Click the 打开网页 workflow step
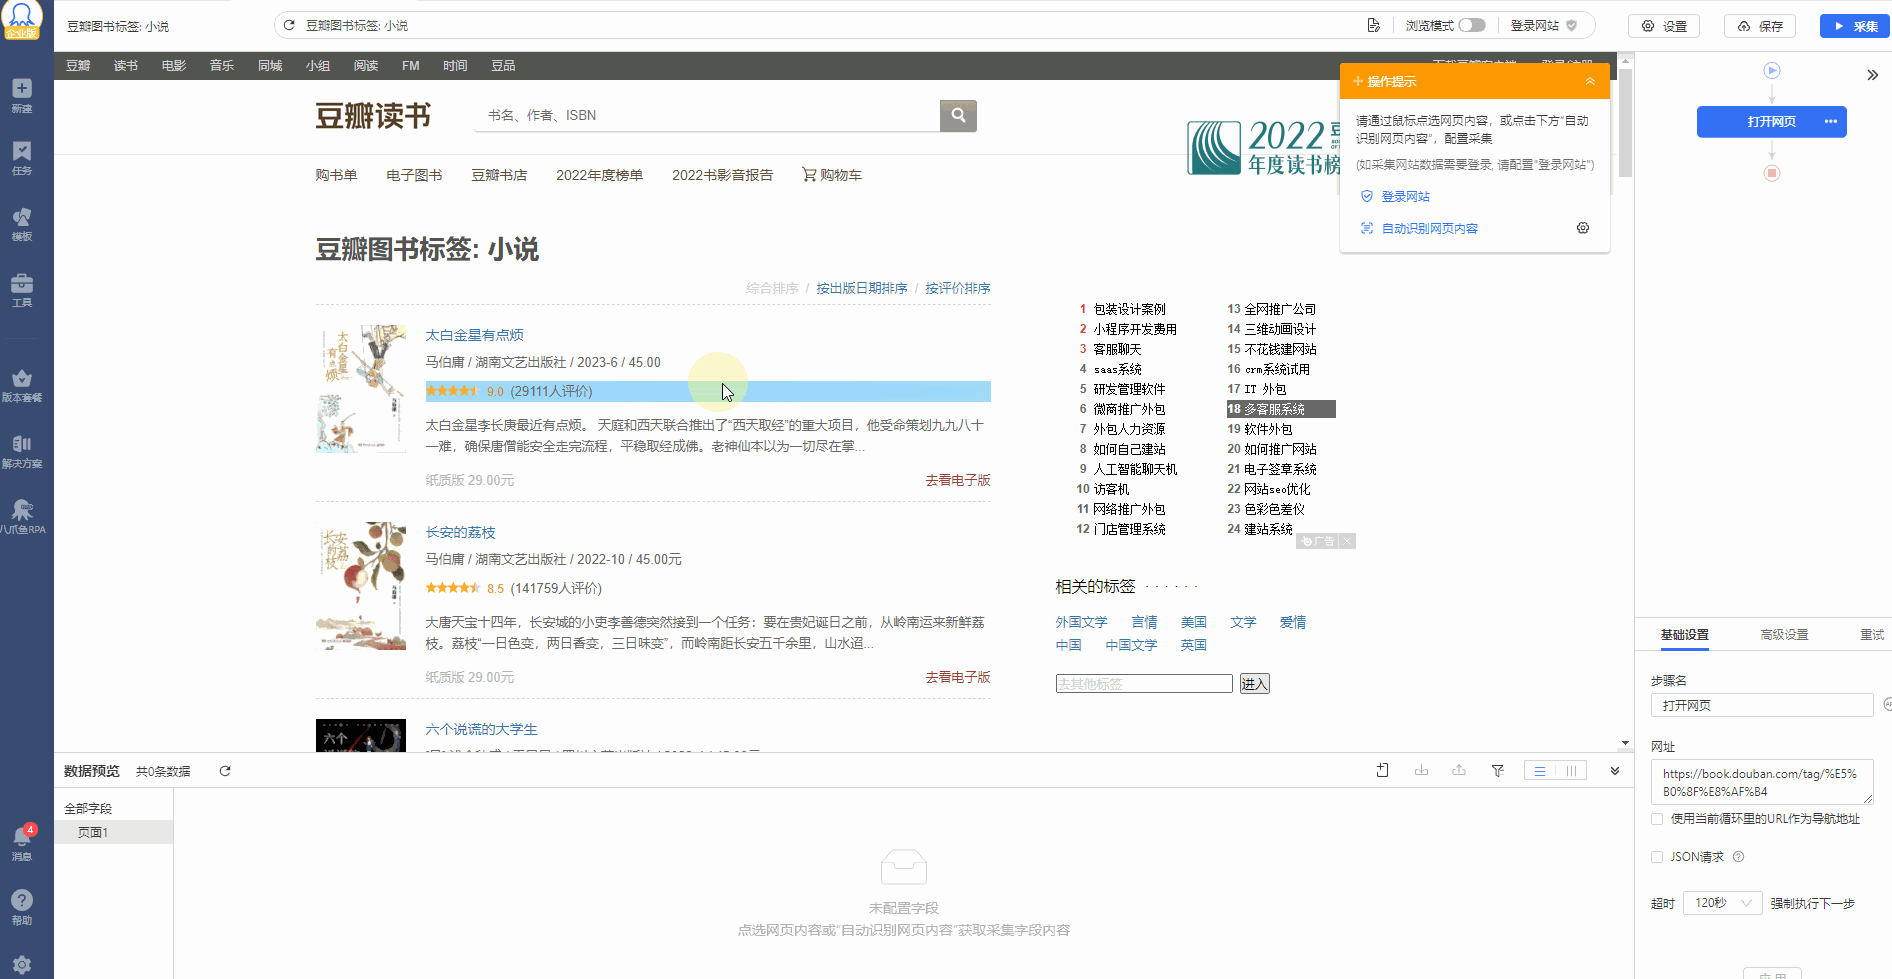Screen dimensions: 1892x979 [x=1772, y=121]
